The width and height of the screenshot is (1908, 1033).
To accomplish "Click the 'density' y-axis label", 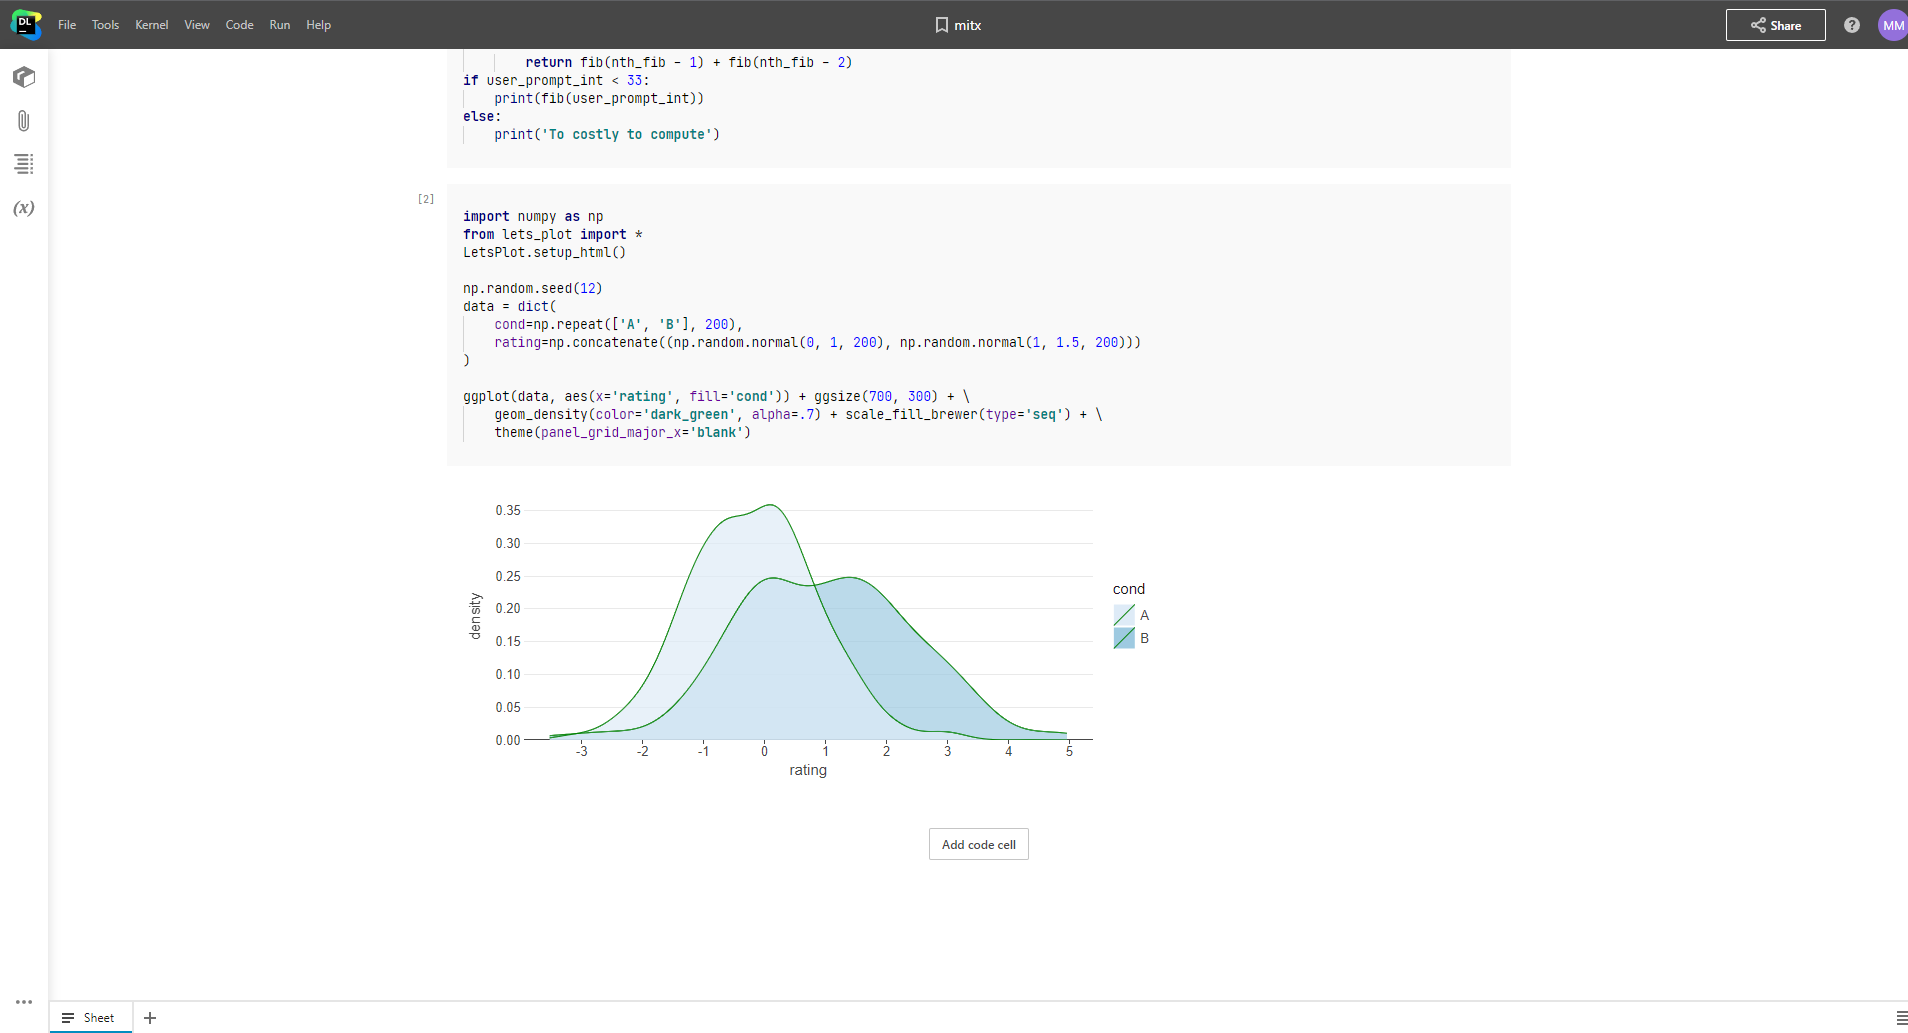I will coord(475,616).
